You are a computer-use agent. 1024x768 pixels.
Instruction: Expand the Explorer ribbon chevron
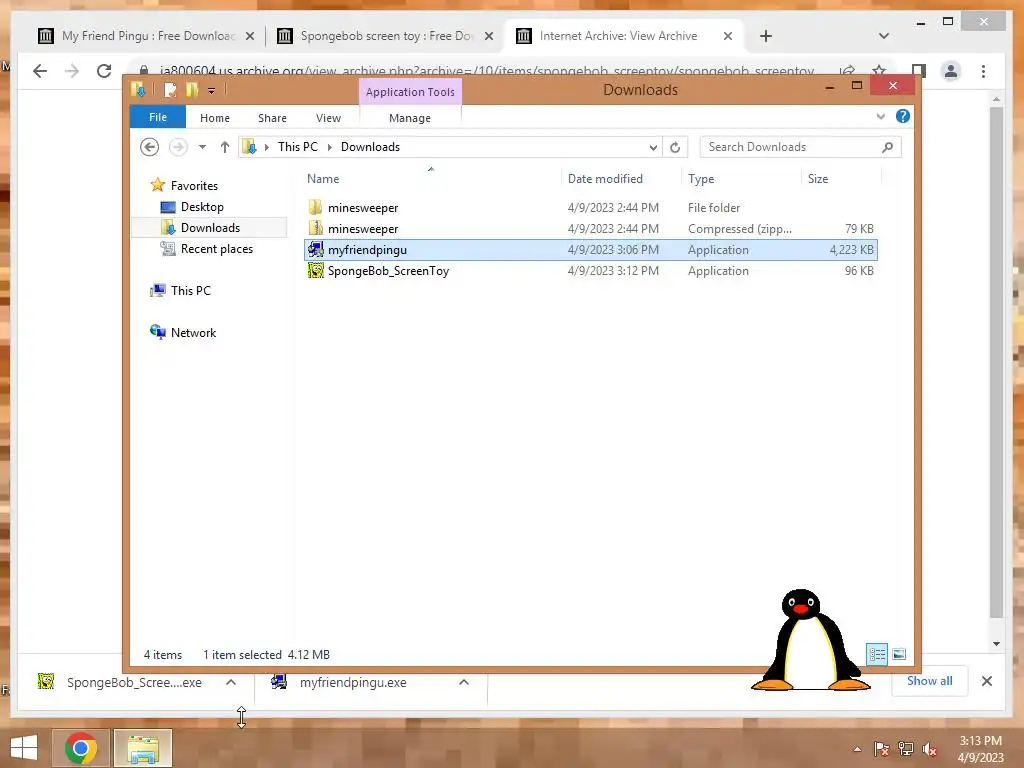(x=881, y=116)
